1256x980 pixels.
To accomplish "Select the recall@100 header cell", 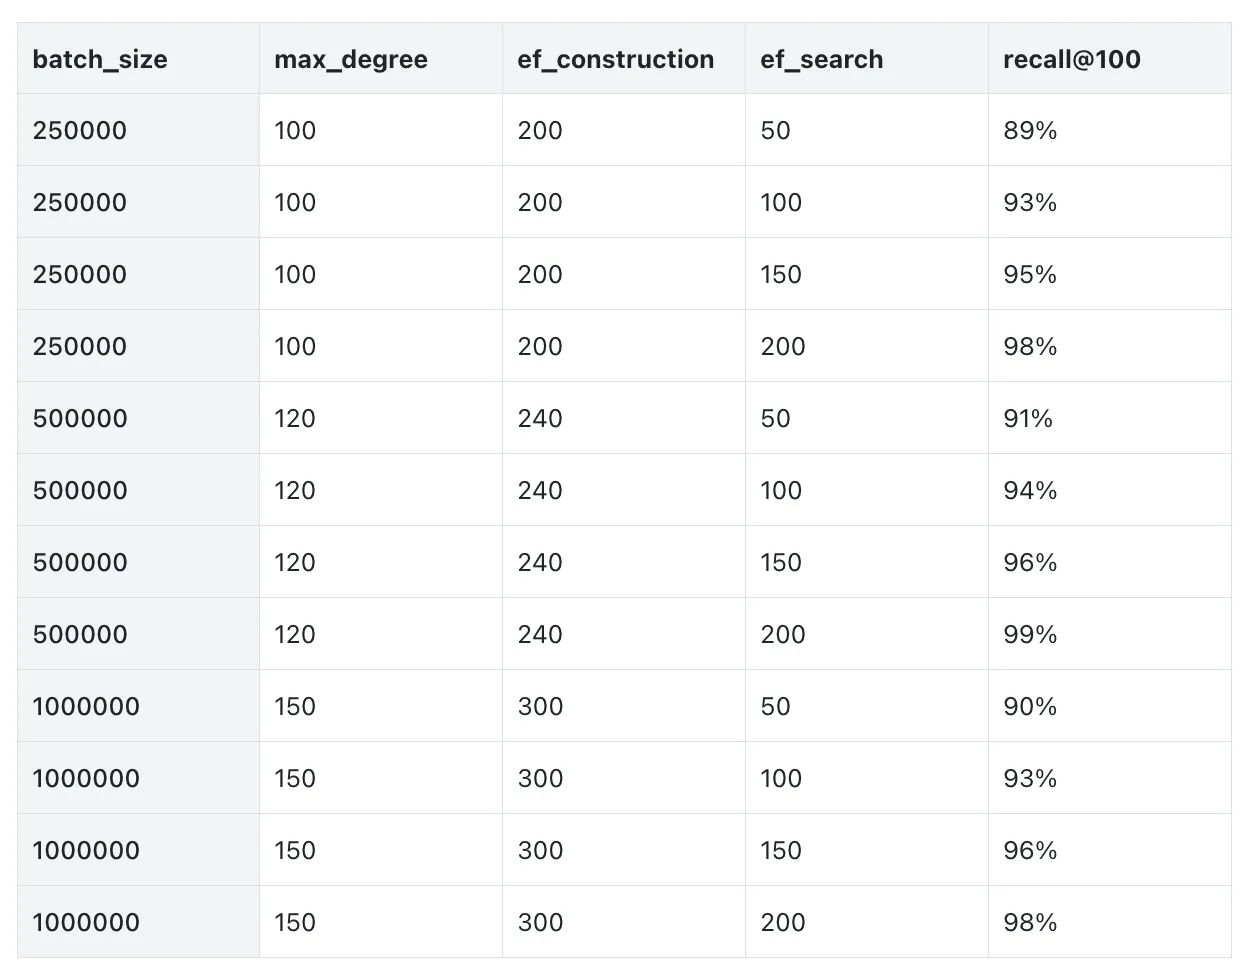I will coord(1071,60).
